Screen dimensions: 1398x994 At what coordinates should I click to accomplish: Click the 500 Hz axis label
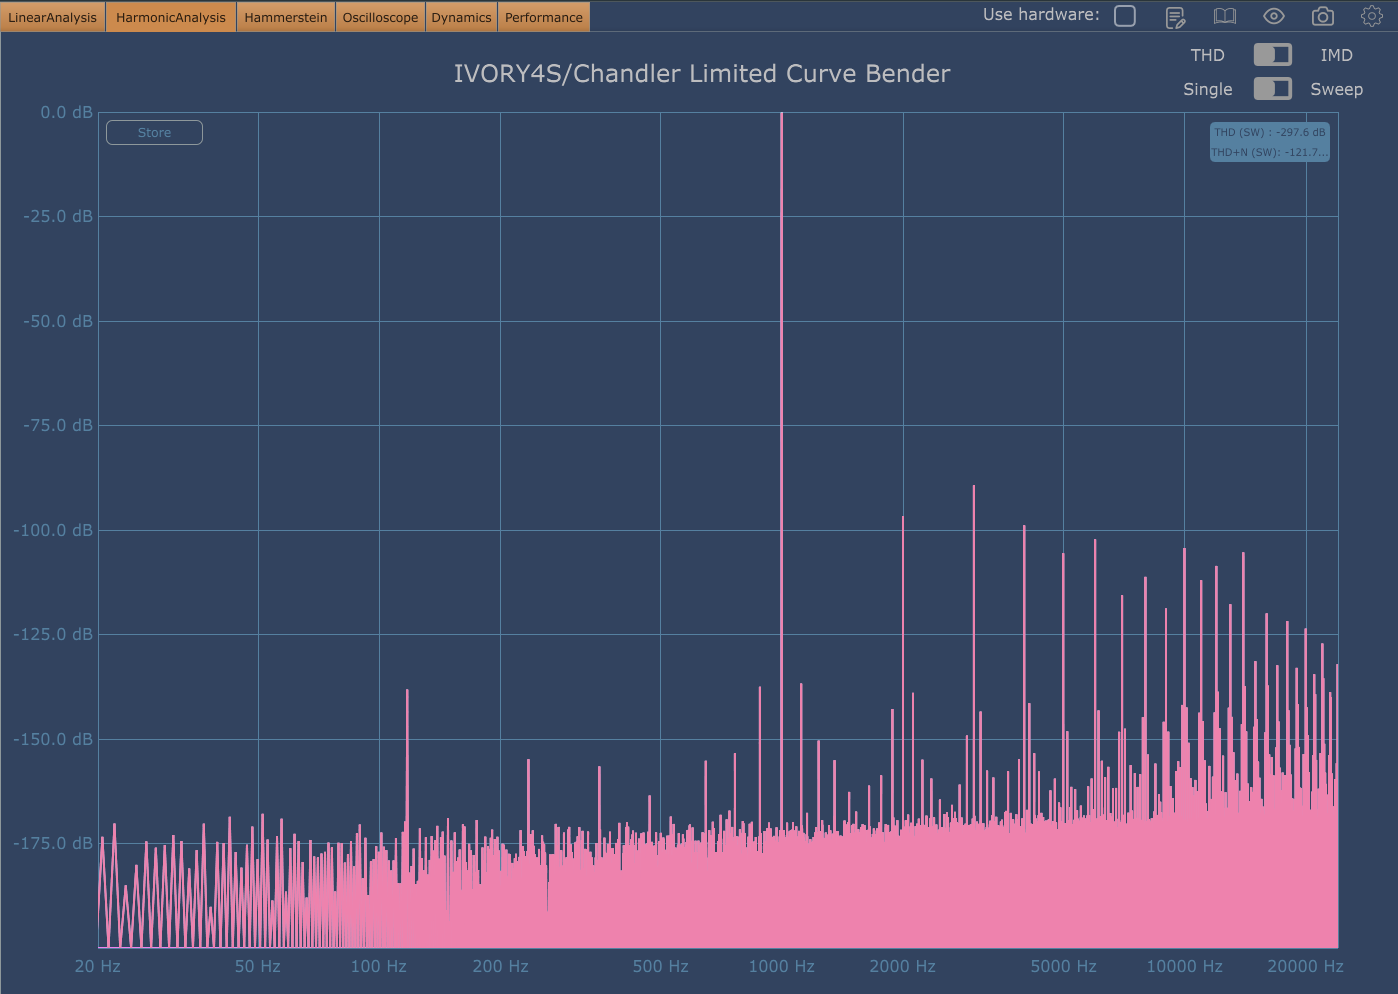[x=660, y=967]
